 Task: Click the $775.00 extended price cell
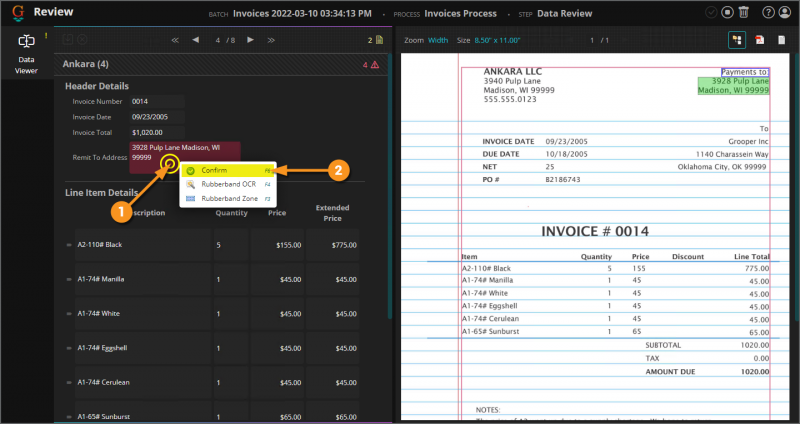[333, 245]
